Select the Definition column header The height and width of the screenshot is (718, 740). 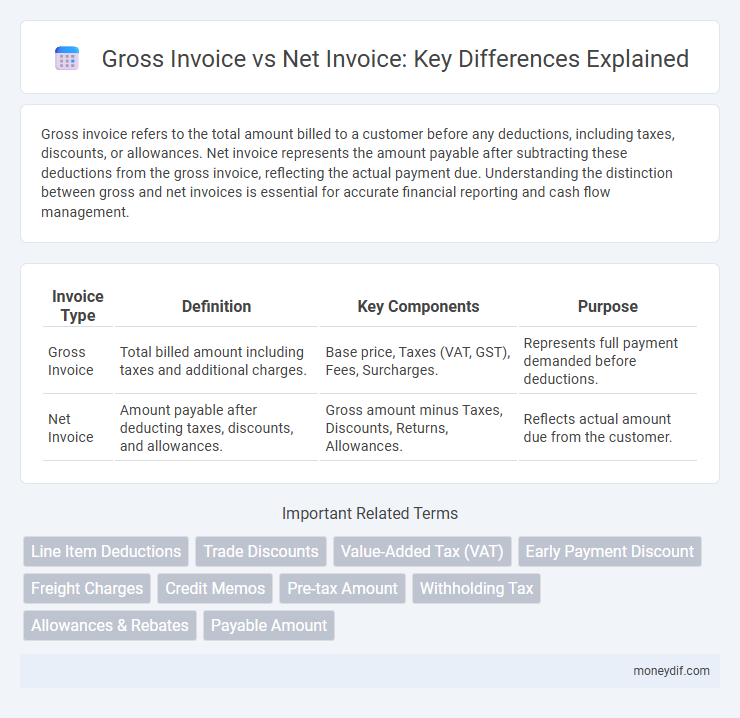click(x=217, y=306)
